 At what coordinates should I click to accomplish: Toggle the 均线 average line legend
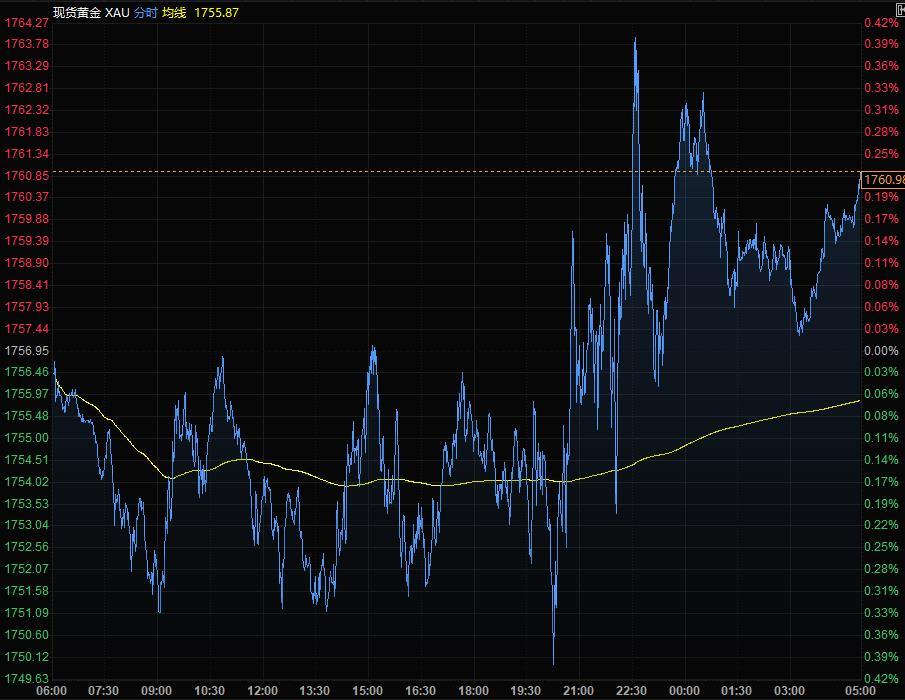coord(178,12)
